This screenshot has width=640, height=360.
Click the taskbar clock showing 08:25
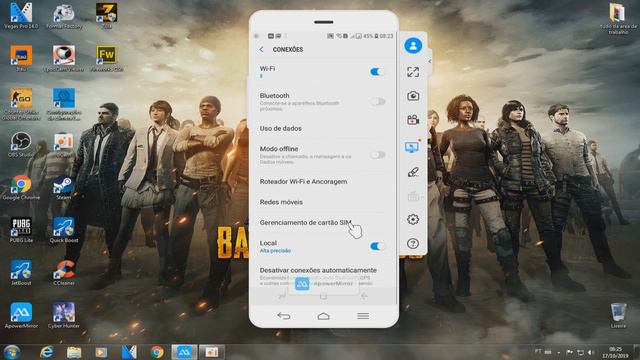pyautogui.click(x=616, y=352)
